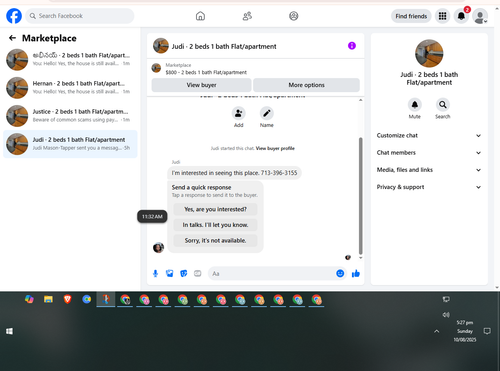Image resolution: width=500 pixels, height=371 pixels.
Task: Click the More options button
Action: click(306, 85)
